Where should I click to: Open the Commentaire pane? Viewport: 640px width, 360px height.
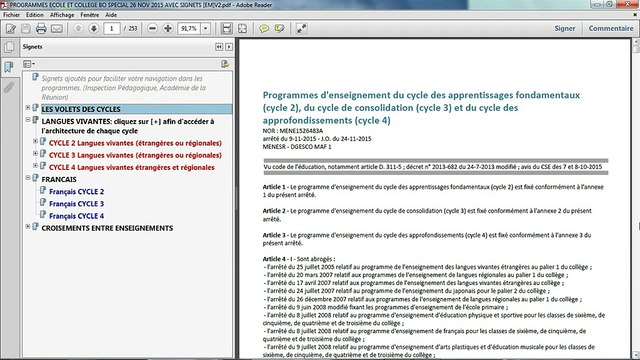point(611,29)
